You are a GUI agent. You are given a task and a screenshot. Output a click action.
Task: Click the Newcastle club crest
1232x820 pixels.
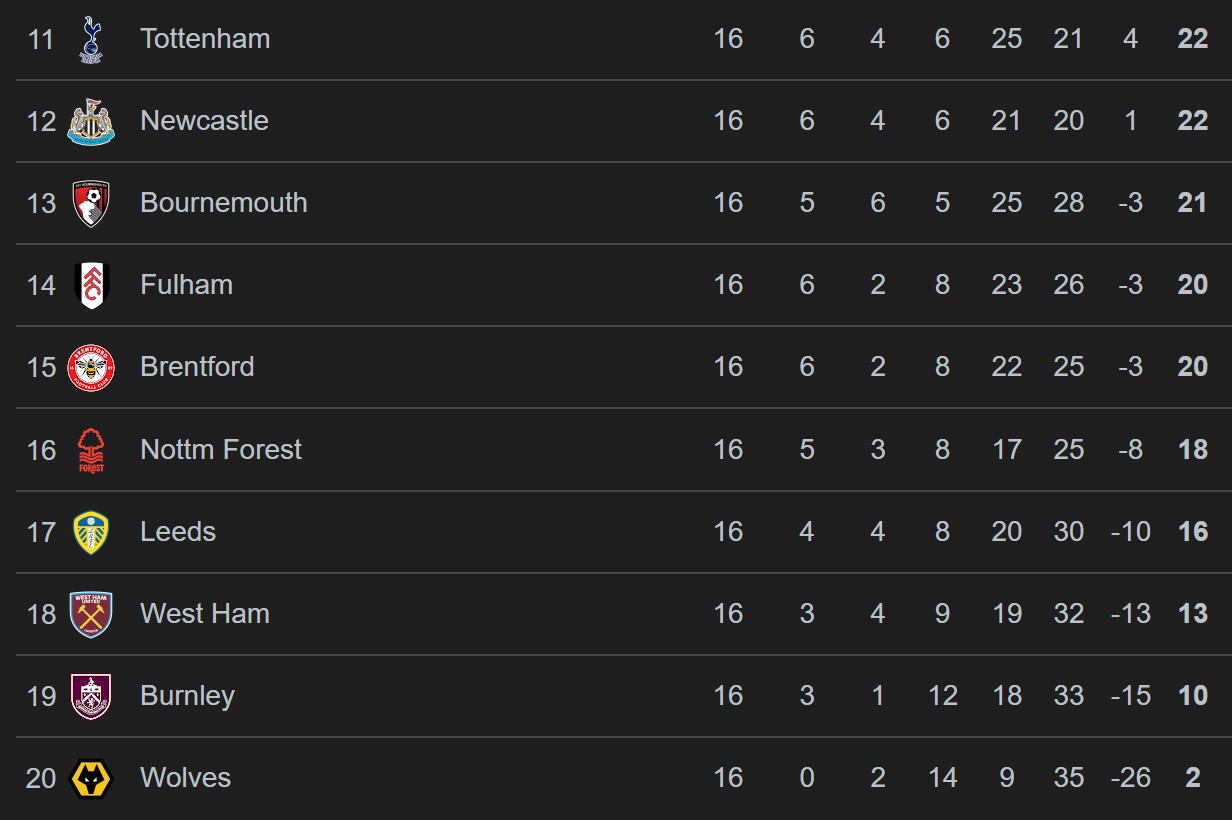point(91,121)
